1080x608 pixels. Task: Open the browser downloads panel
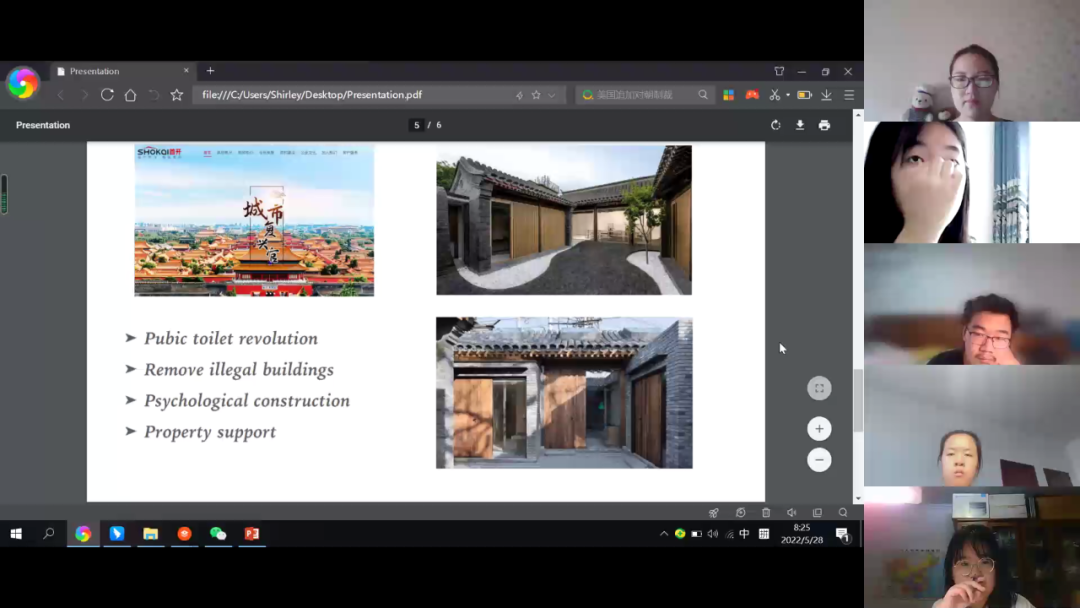pos(826,95)
